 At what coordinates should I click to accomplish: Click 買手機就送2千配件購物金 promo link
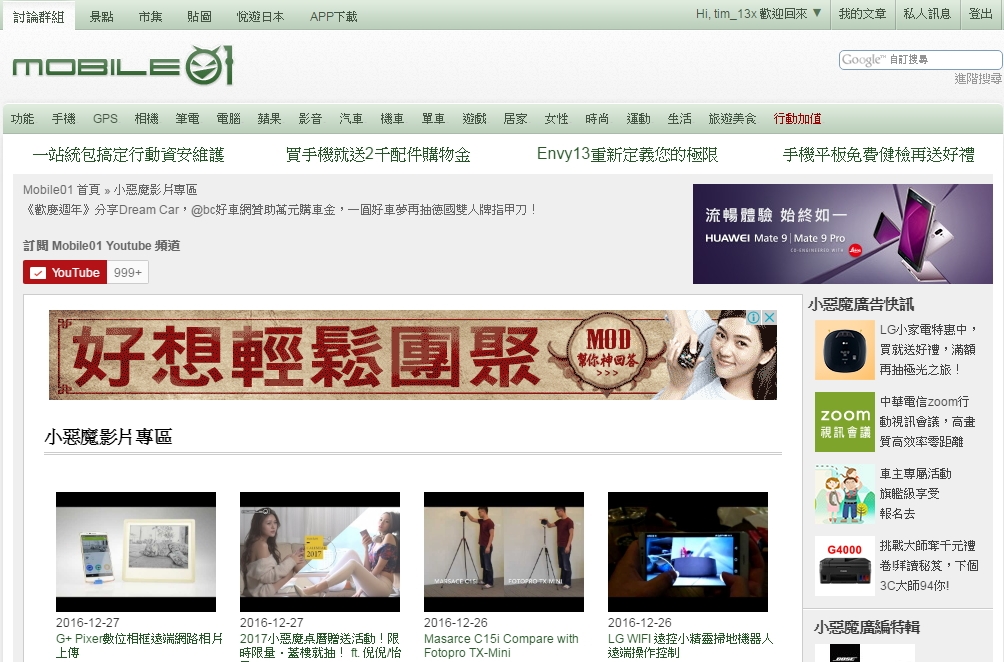[378, 154]
